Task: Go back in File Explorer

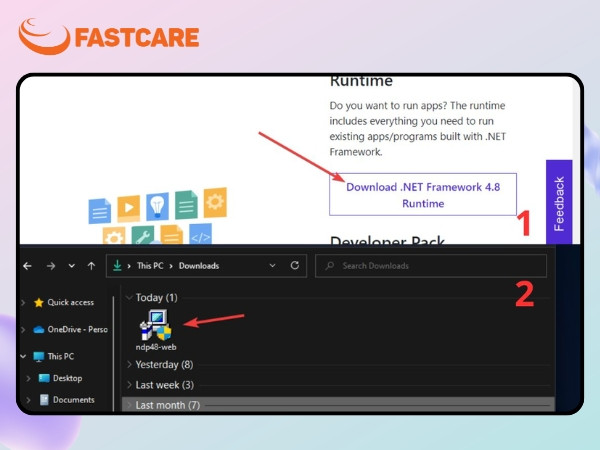Action: pos(28,266)
